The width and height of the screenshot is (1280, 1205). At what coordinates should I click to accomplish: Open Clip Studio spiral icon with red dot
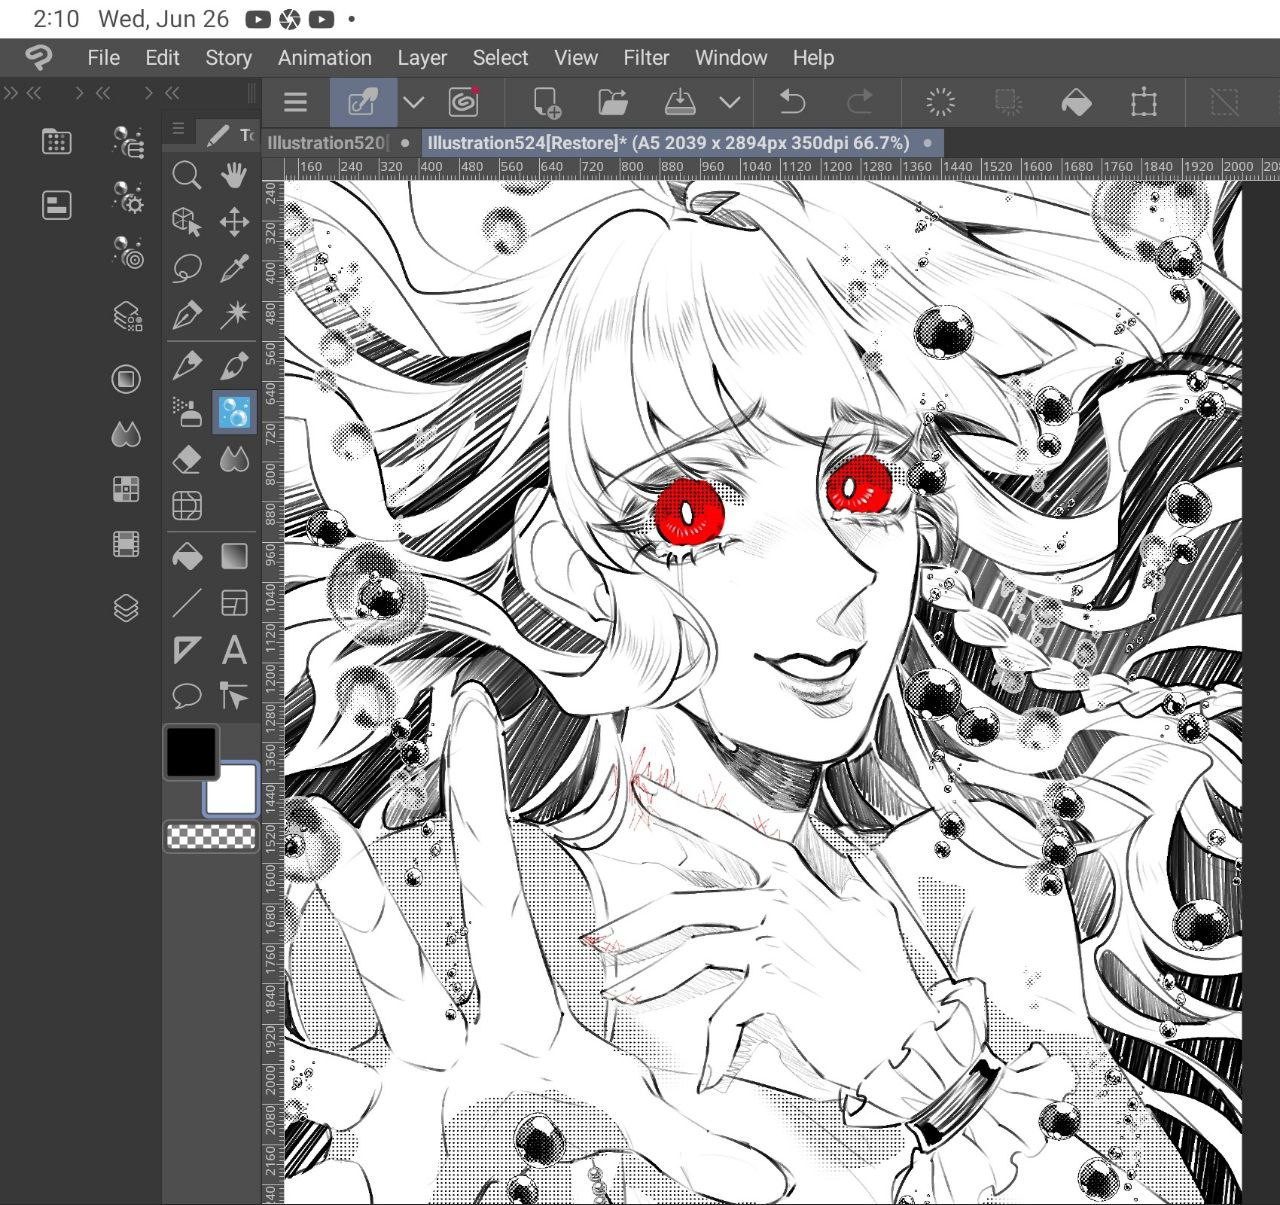pos(463,102)
